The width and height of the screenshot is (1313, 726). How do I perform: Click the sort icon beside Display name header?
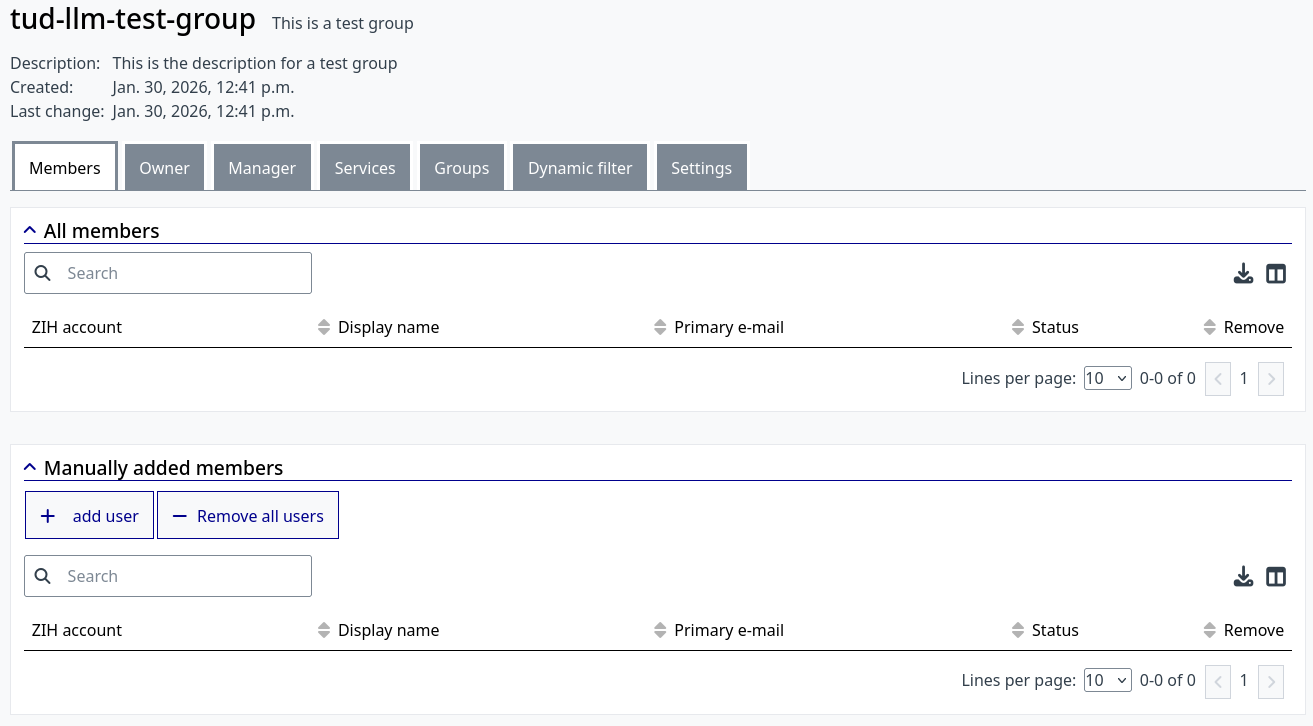[324, 327]
